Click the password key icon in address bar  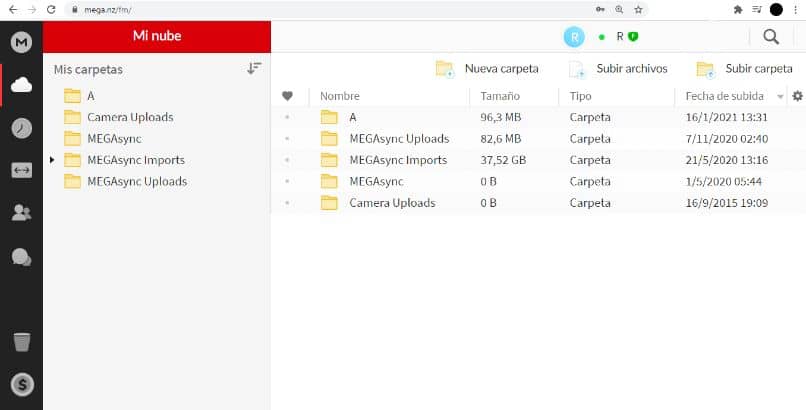600,10
